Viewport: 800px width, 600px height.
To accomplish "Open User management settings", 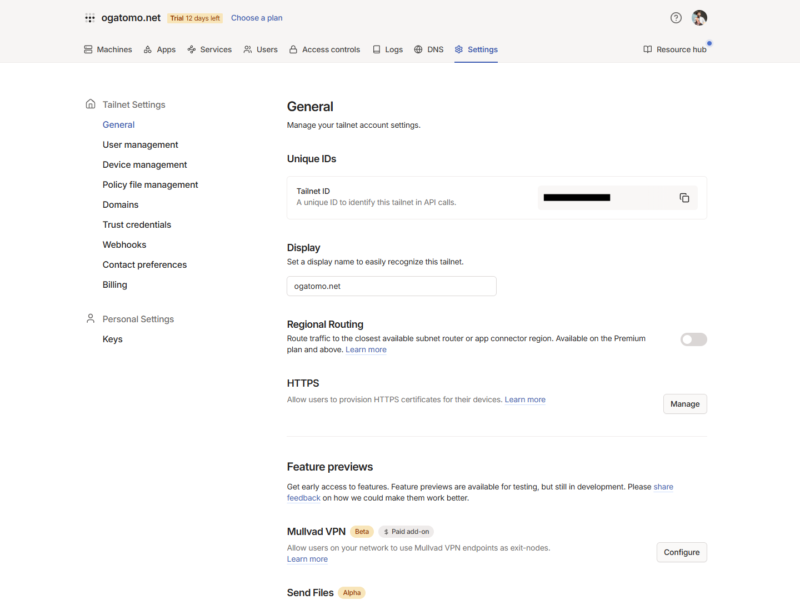I will point(140,145).
